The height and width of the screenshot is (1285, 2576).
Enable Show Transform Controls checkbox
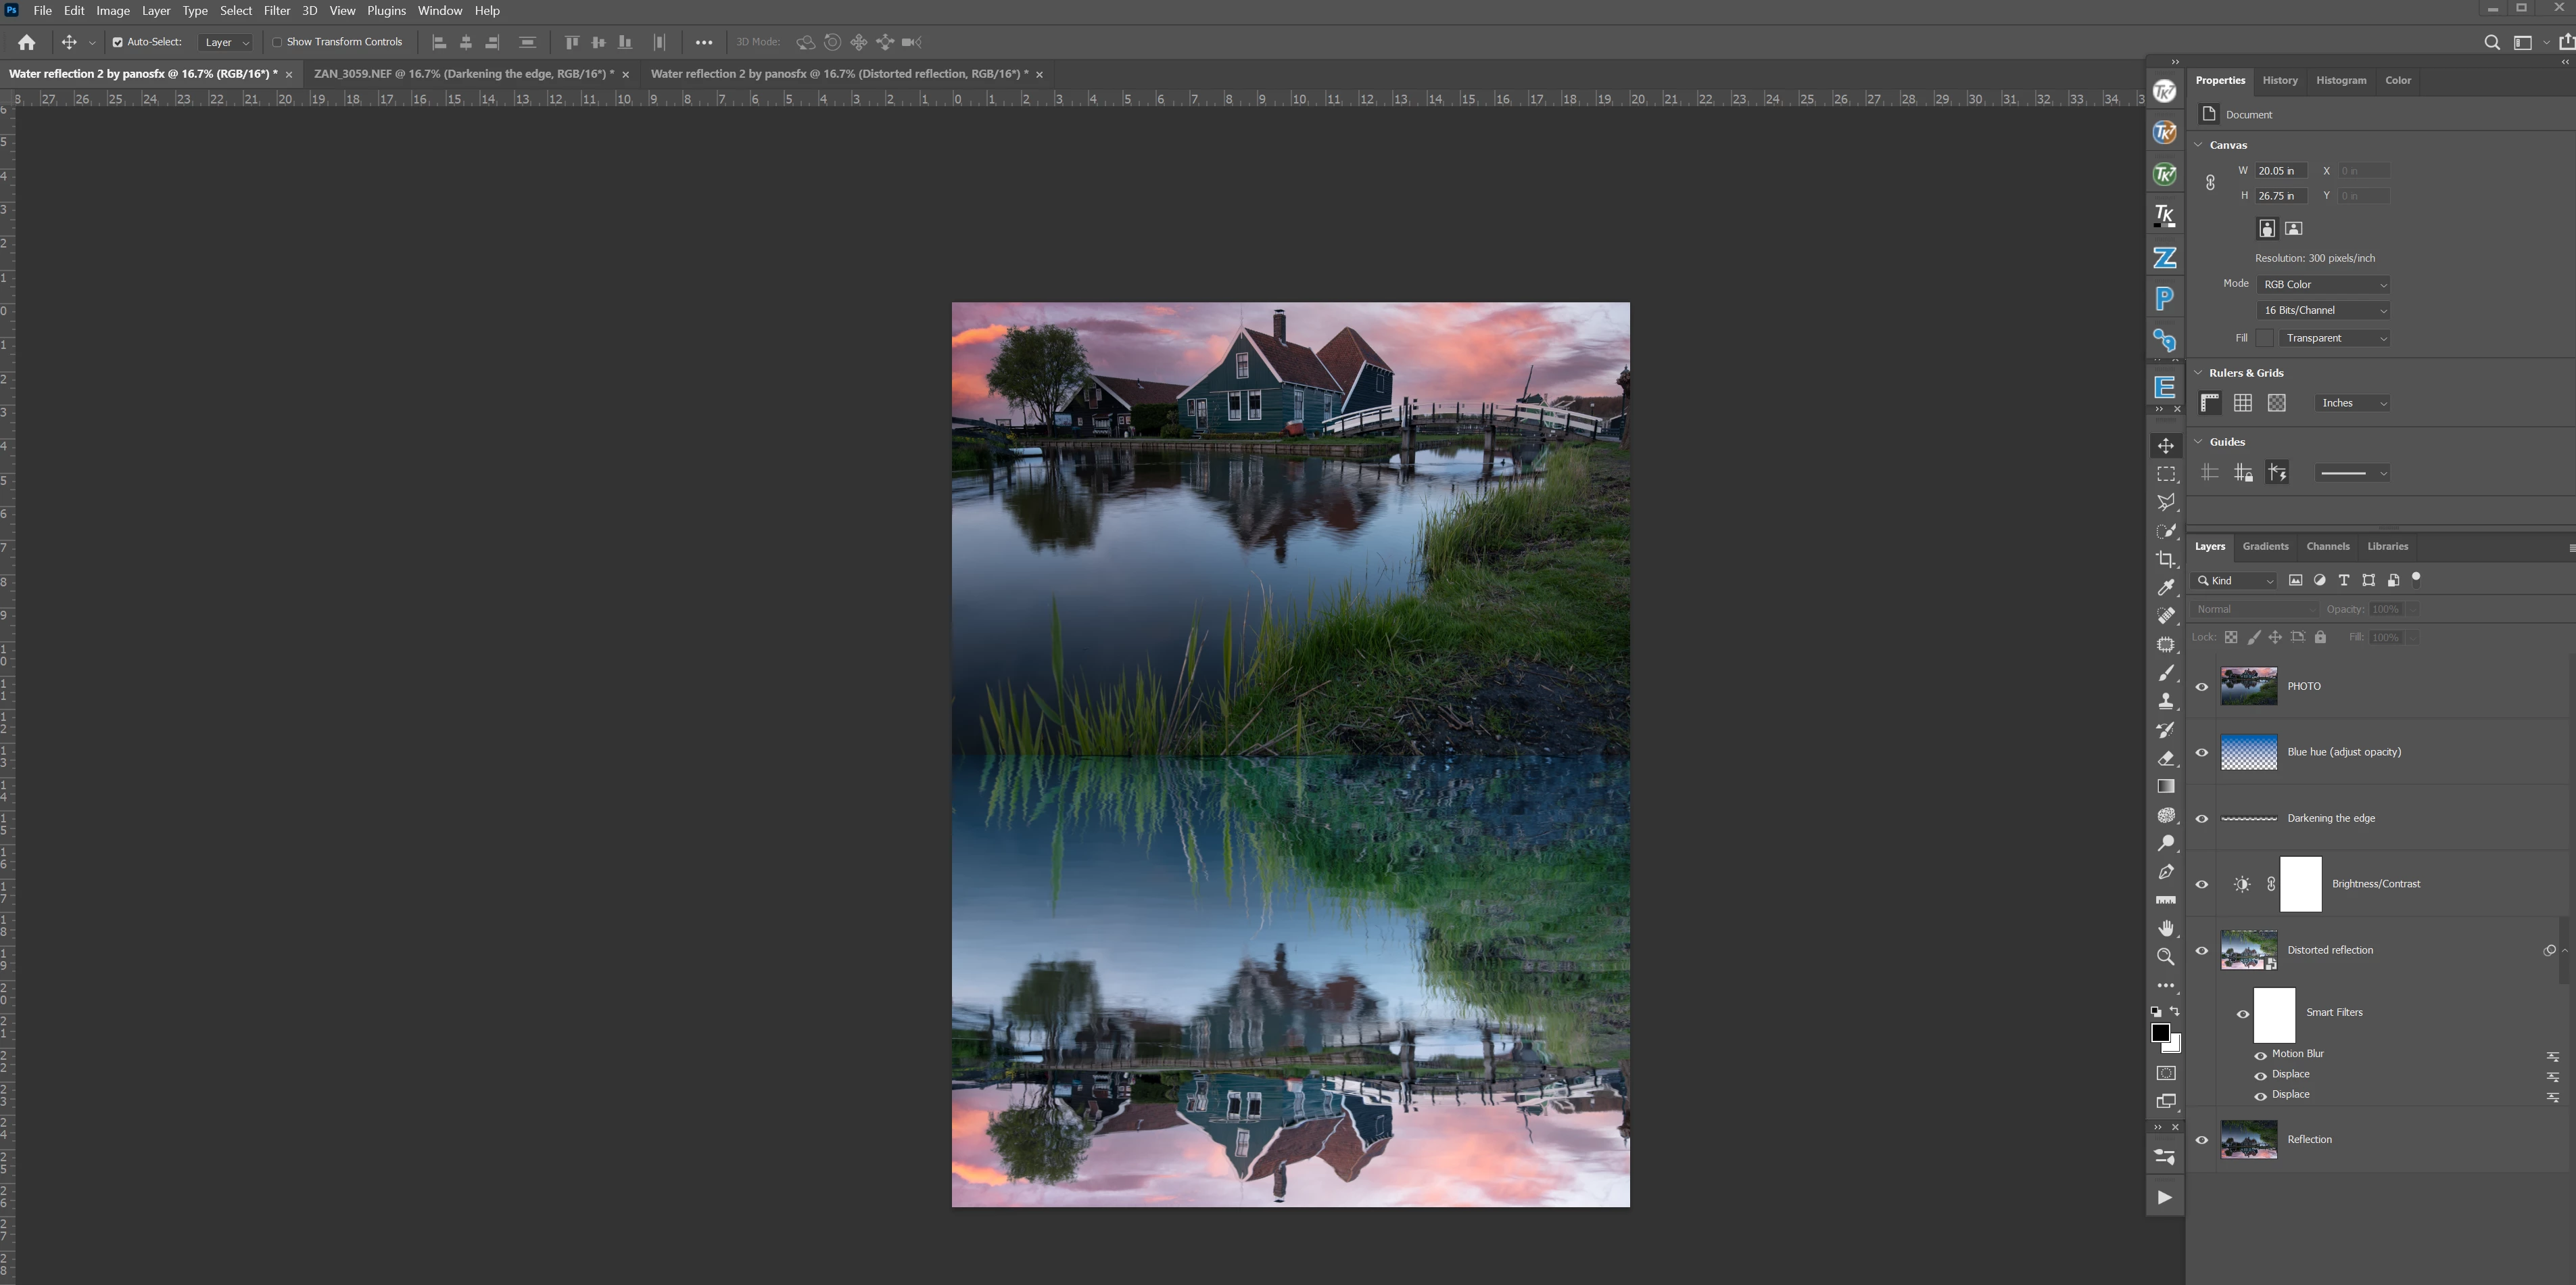pos(277,42)
